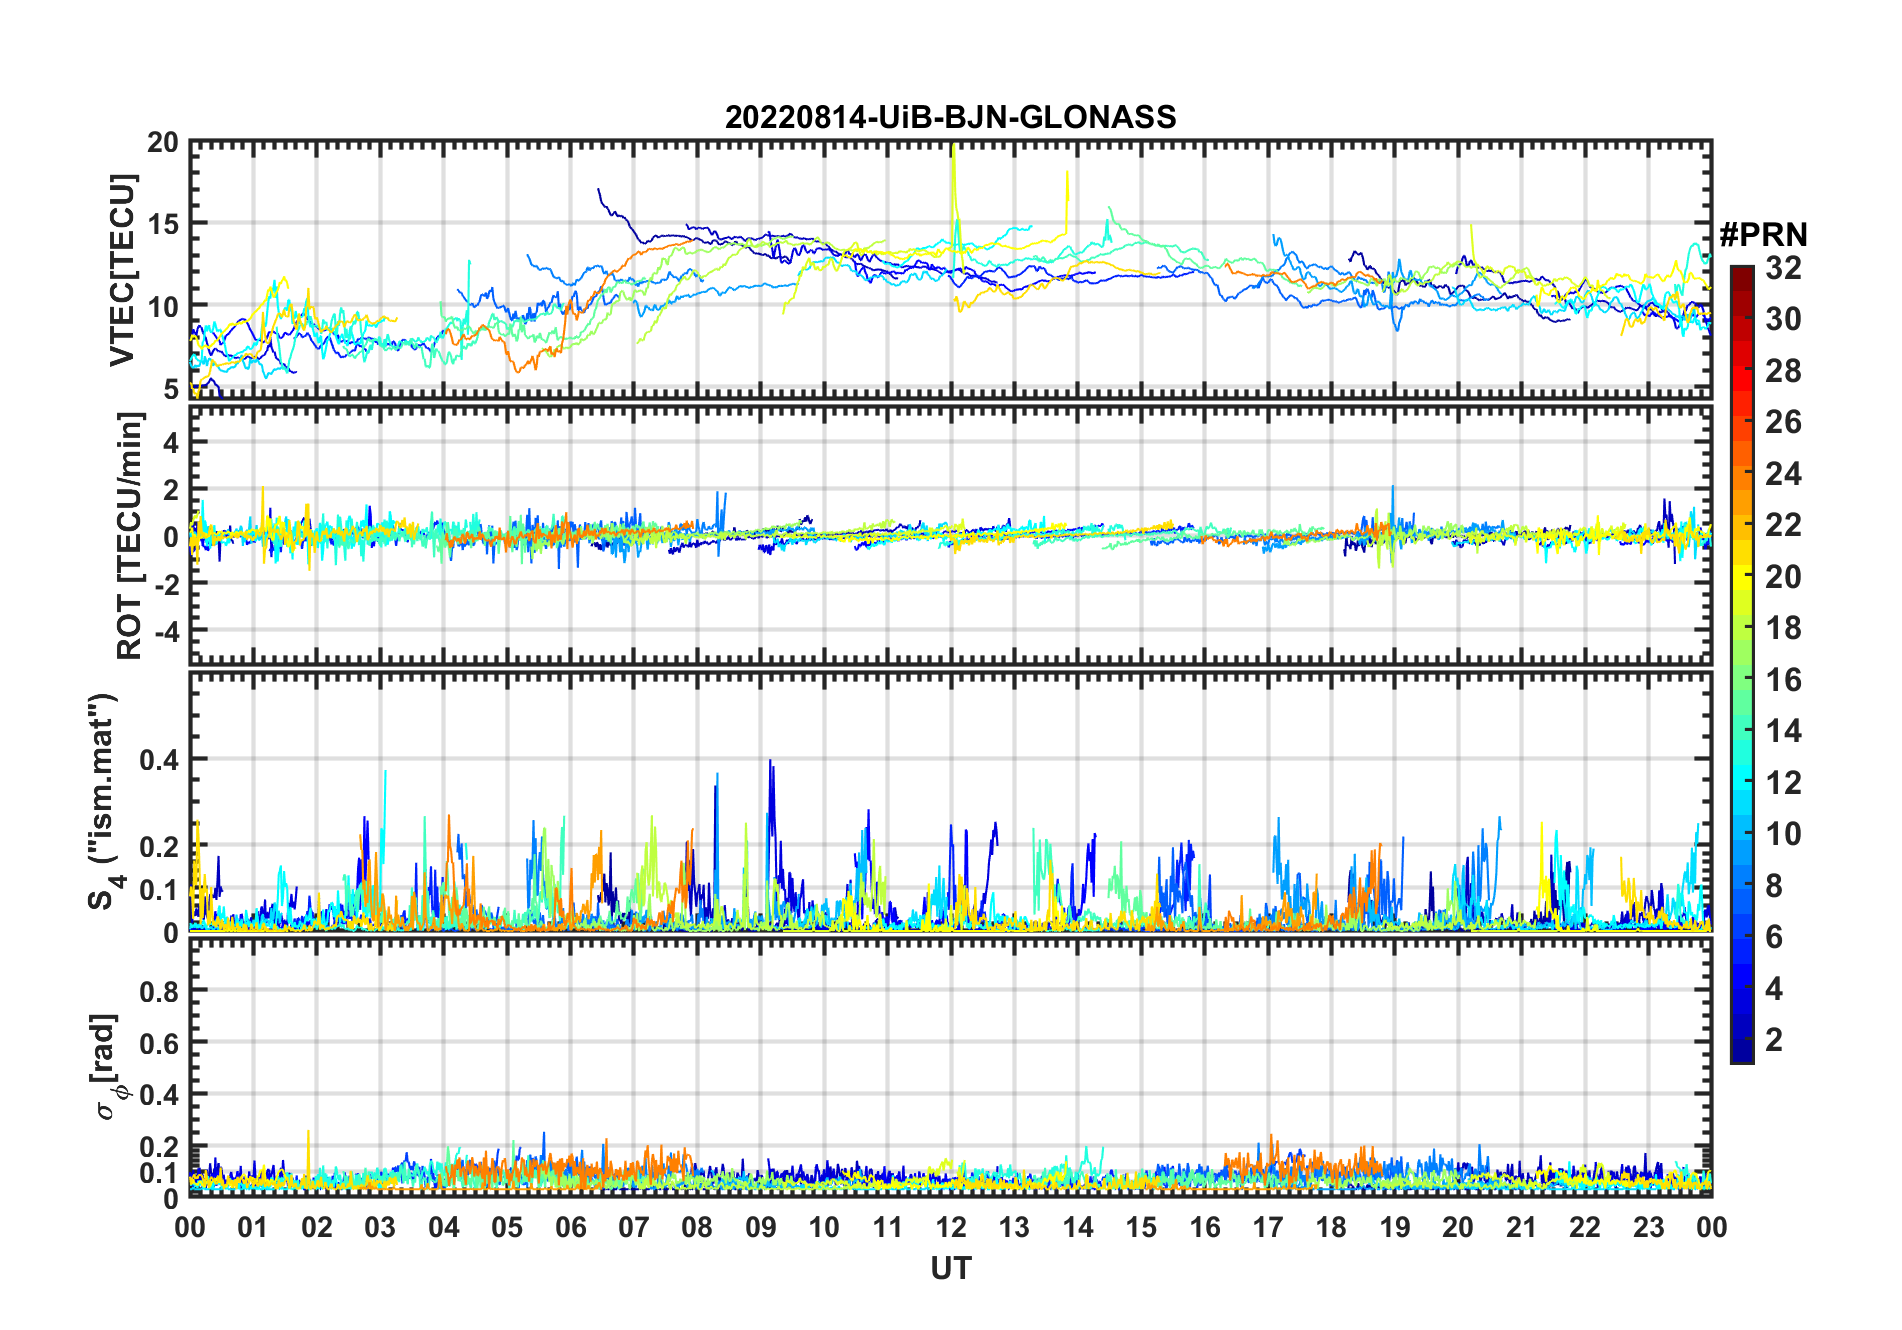Click the orange sigma phi peak near 17 UT

click(x=1271, y=1148)
